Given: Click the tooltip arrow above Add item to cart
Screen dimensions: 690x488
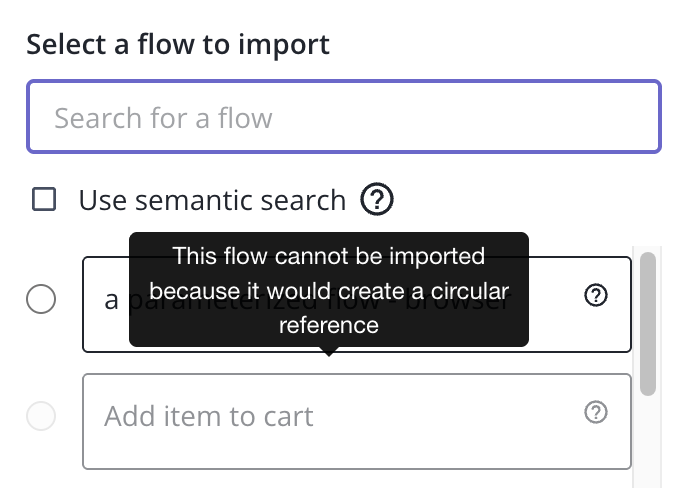Looking at the screenshot, I should coord(329,351).
